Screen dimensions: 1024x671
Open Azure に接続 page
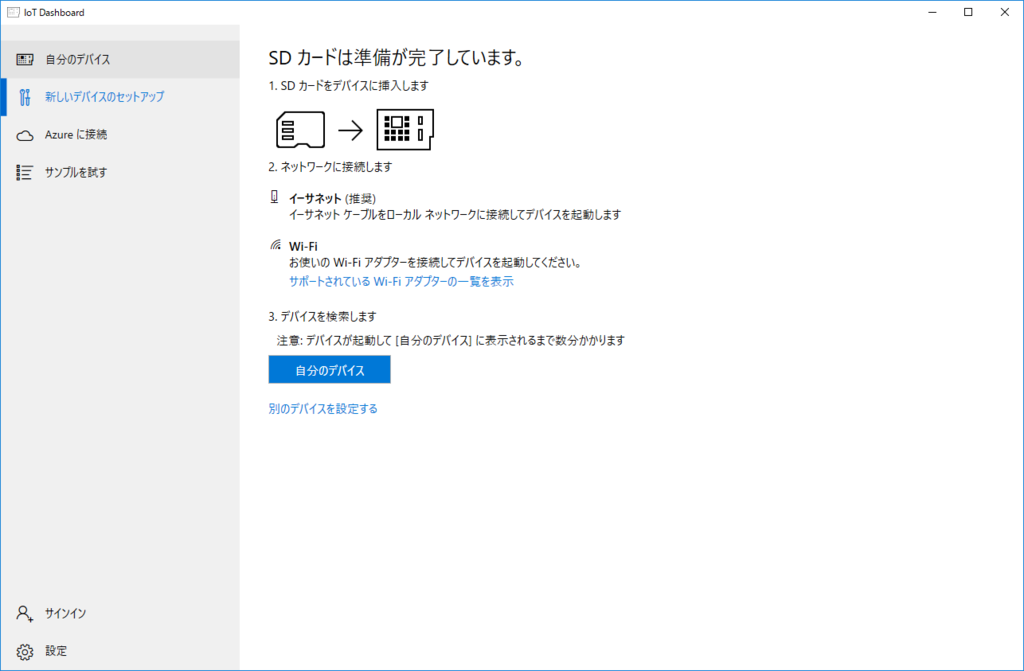coord(120,135)
